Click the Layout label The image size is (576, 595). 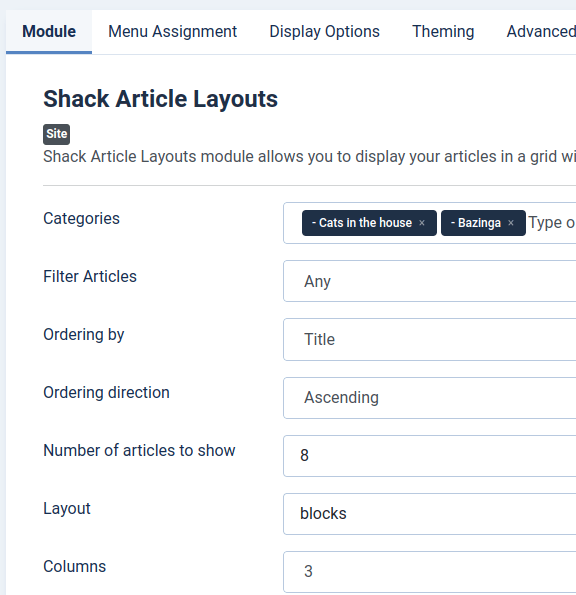[67, 509]
